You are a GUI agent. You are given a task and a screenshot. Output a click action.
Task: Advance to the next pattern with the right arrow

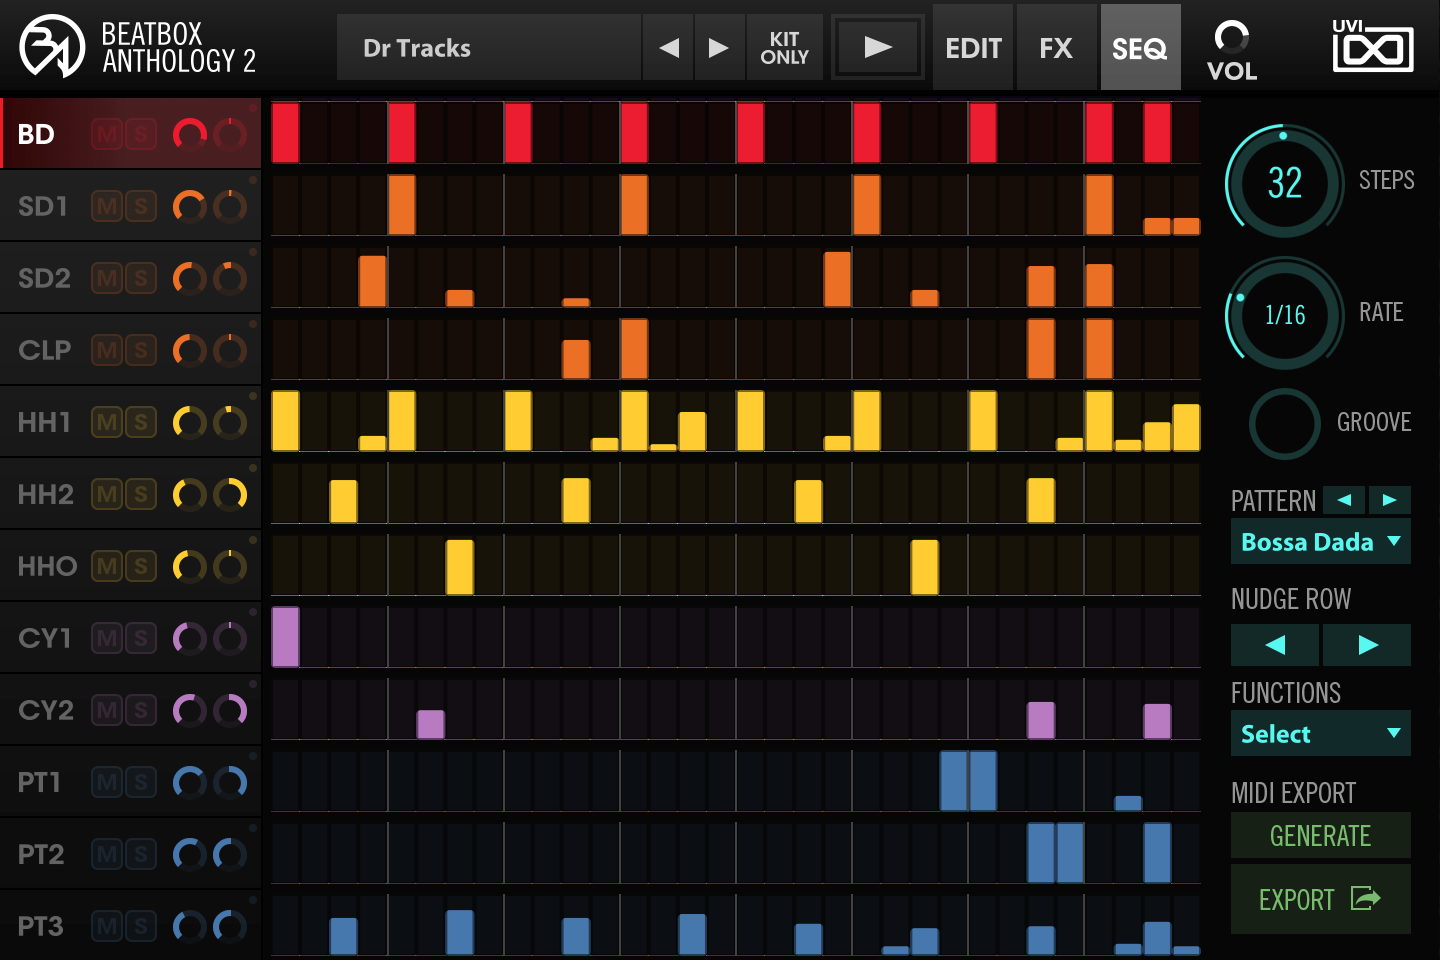1389,500
